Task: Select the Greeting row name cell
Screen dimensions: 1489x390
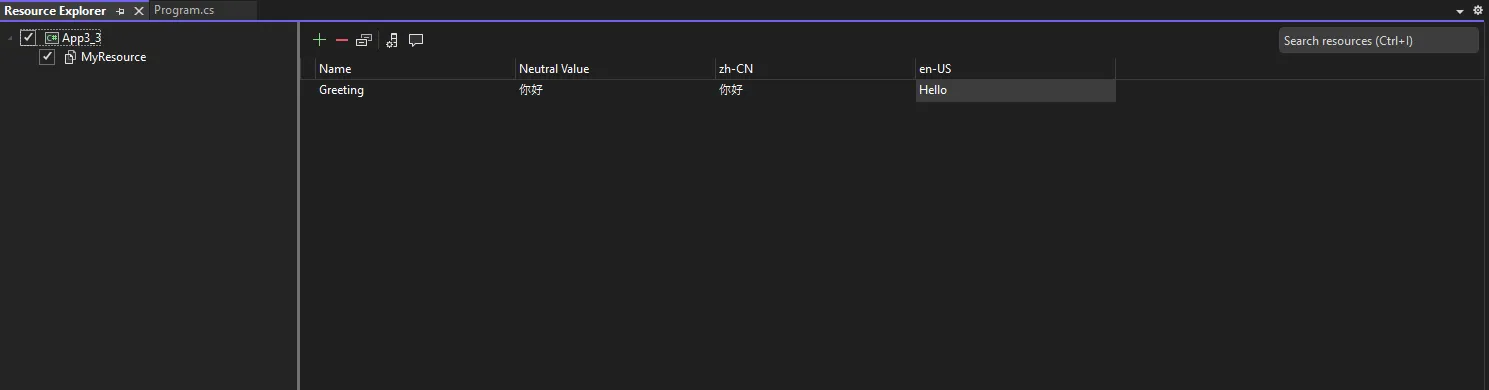Action: 415,90
